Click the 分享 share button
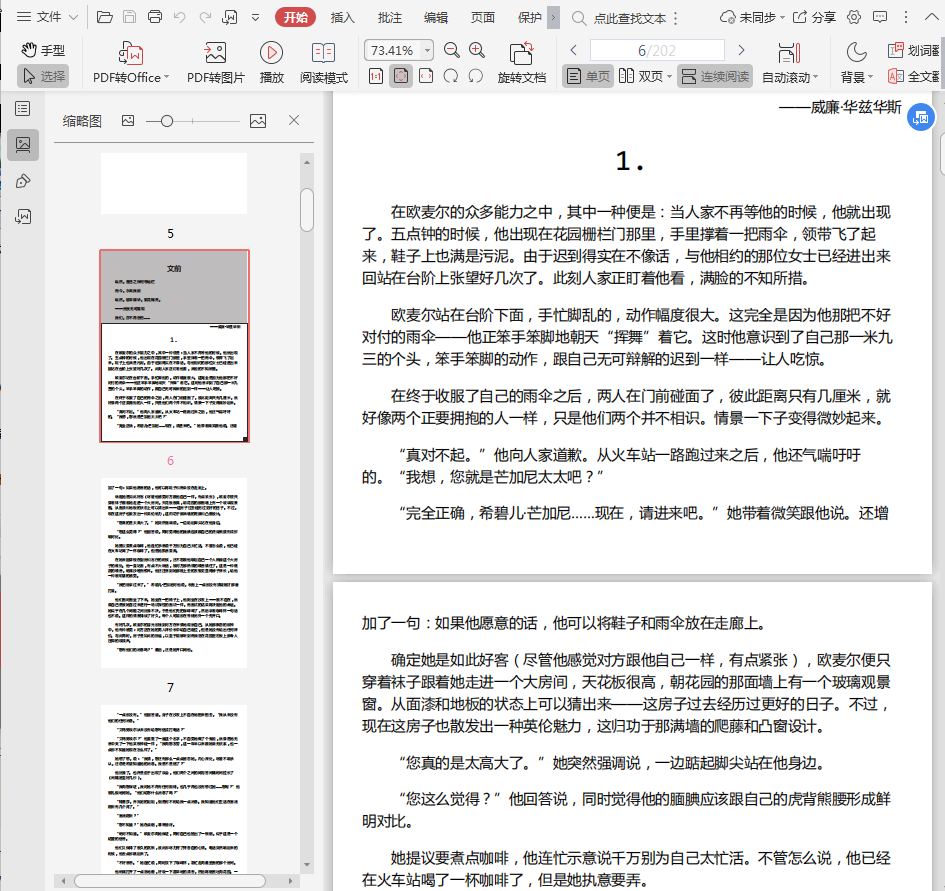945x891 pixels. [814, 17]
